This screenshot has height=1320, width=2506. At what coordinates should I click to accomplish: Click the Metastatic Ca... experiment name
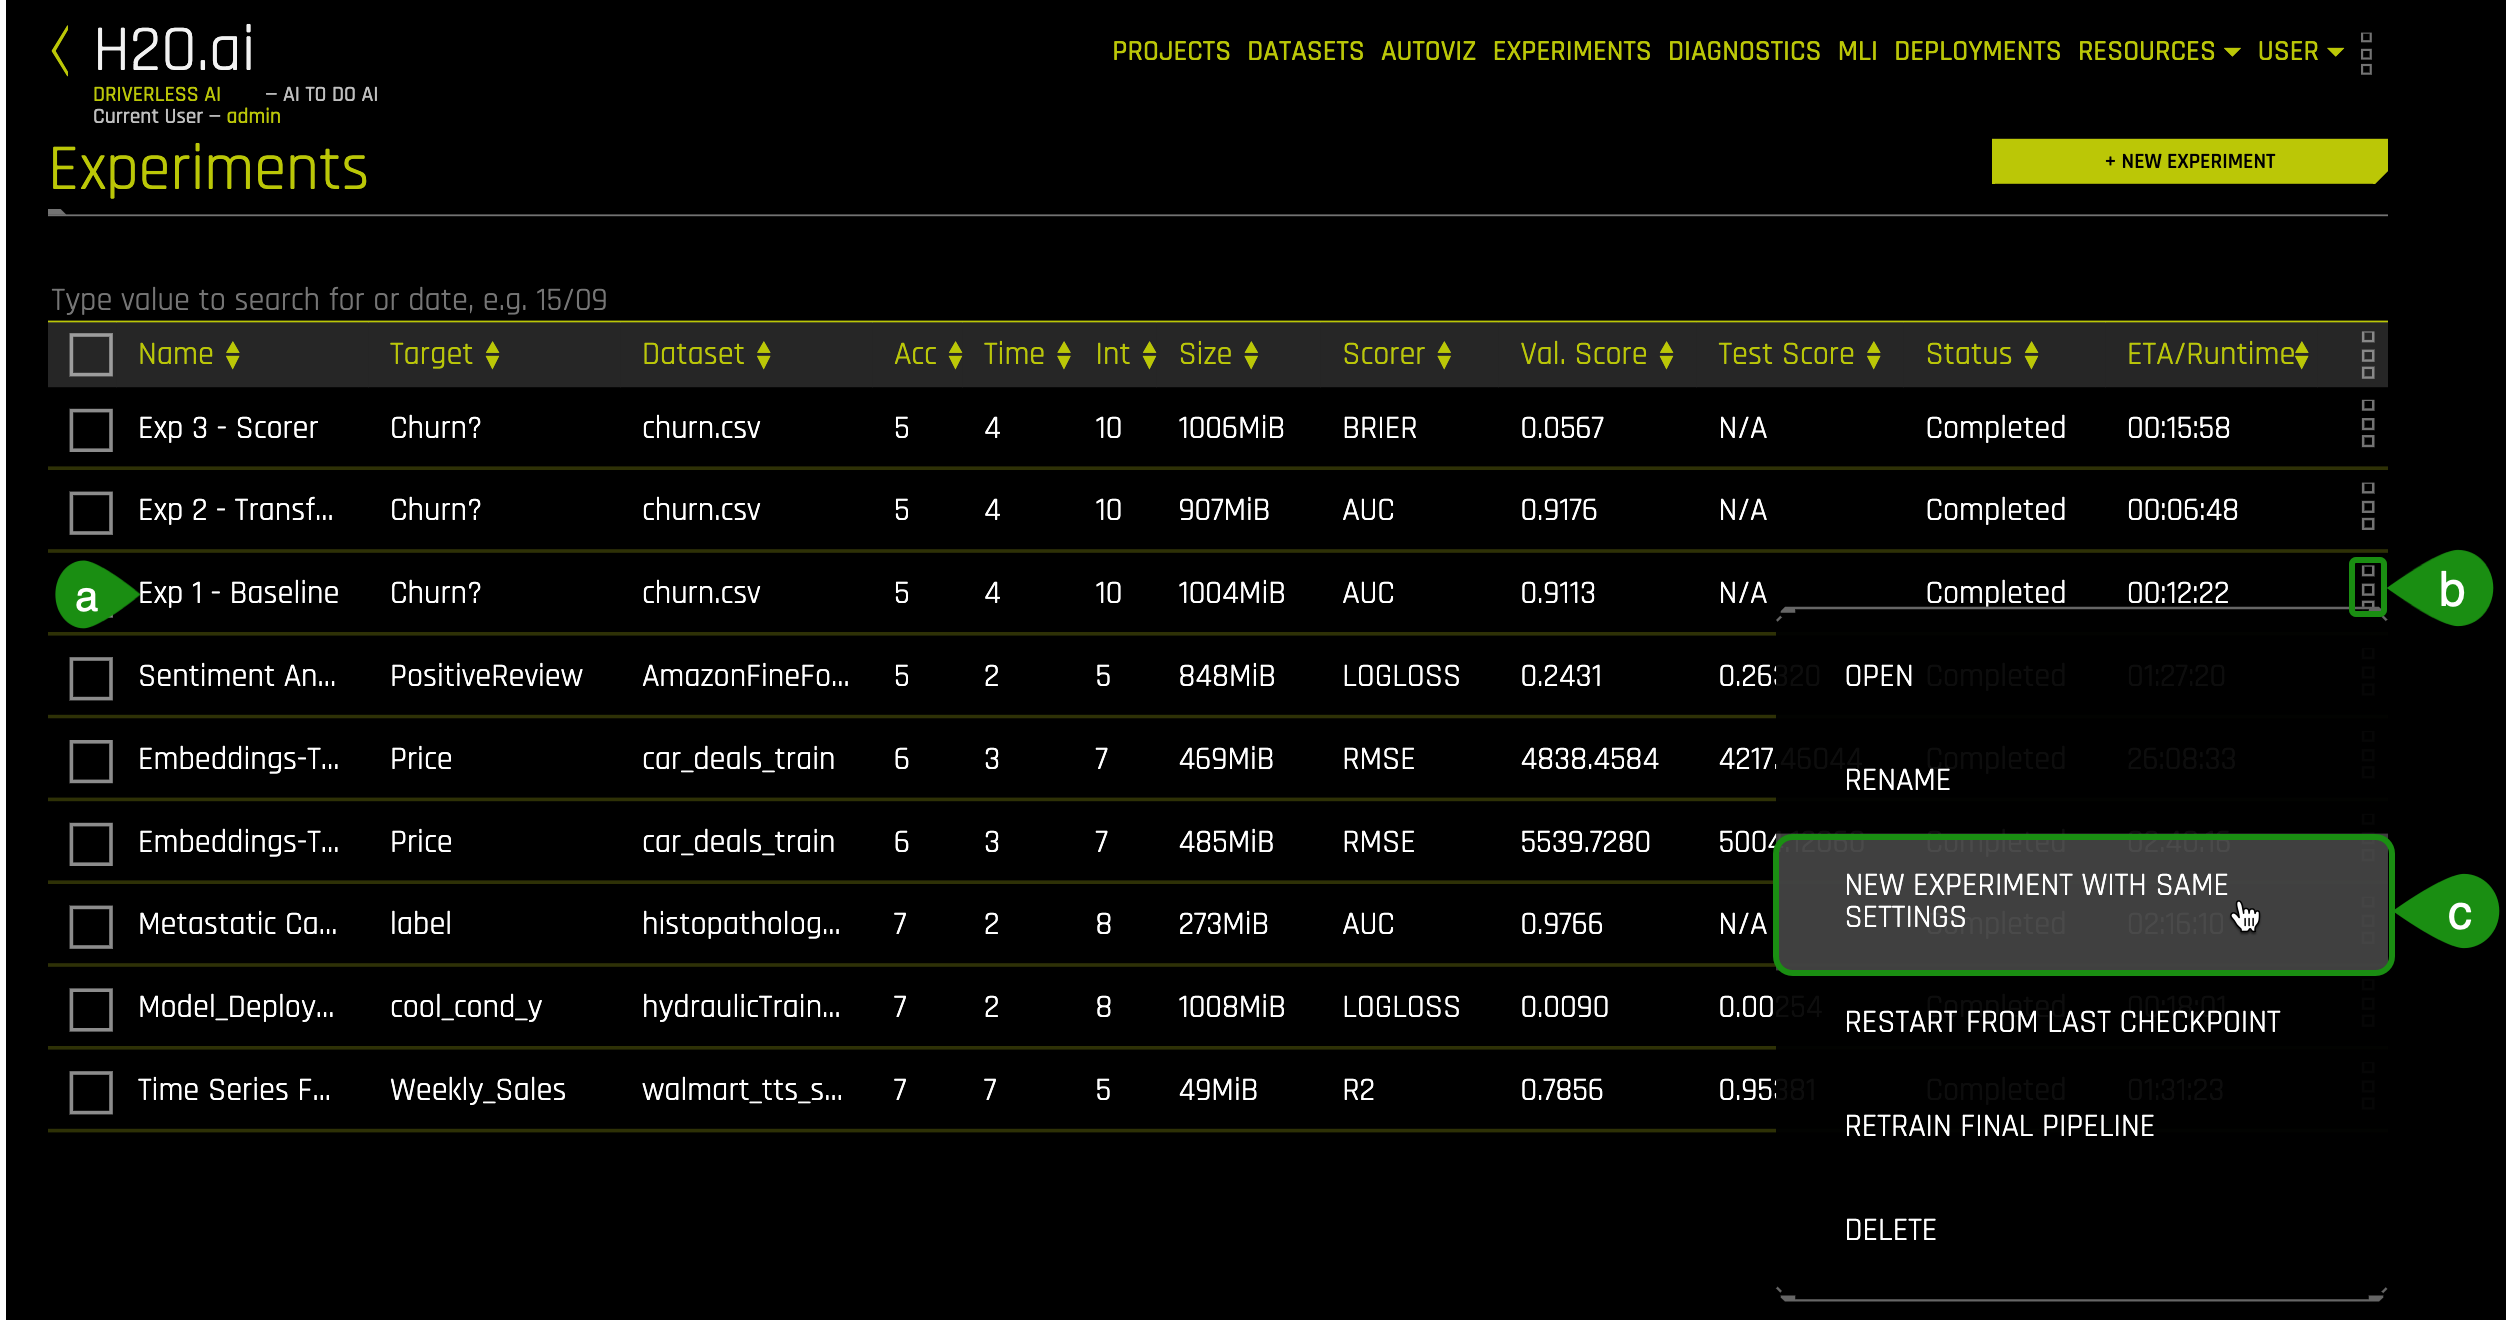(x=238, y=923)
